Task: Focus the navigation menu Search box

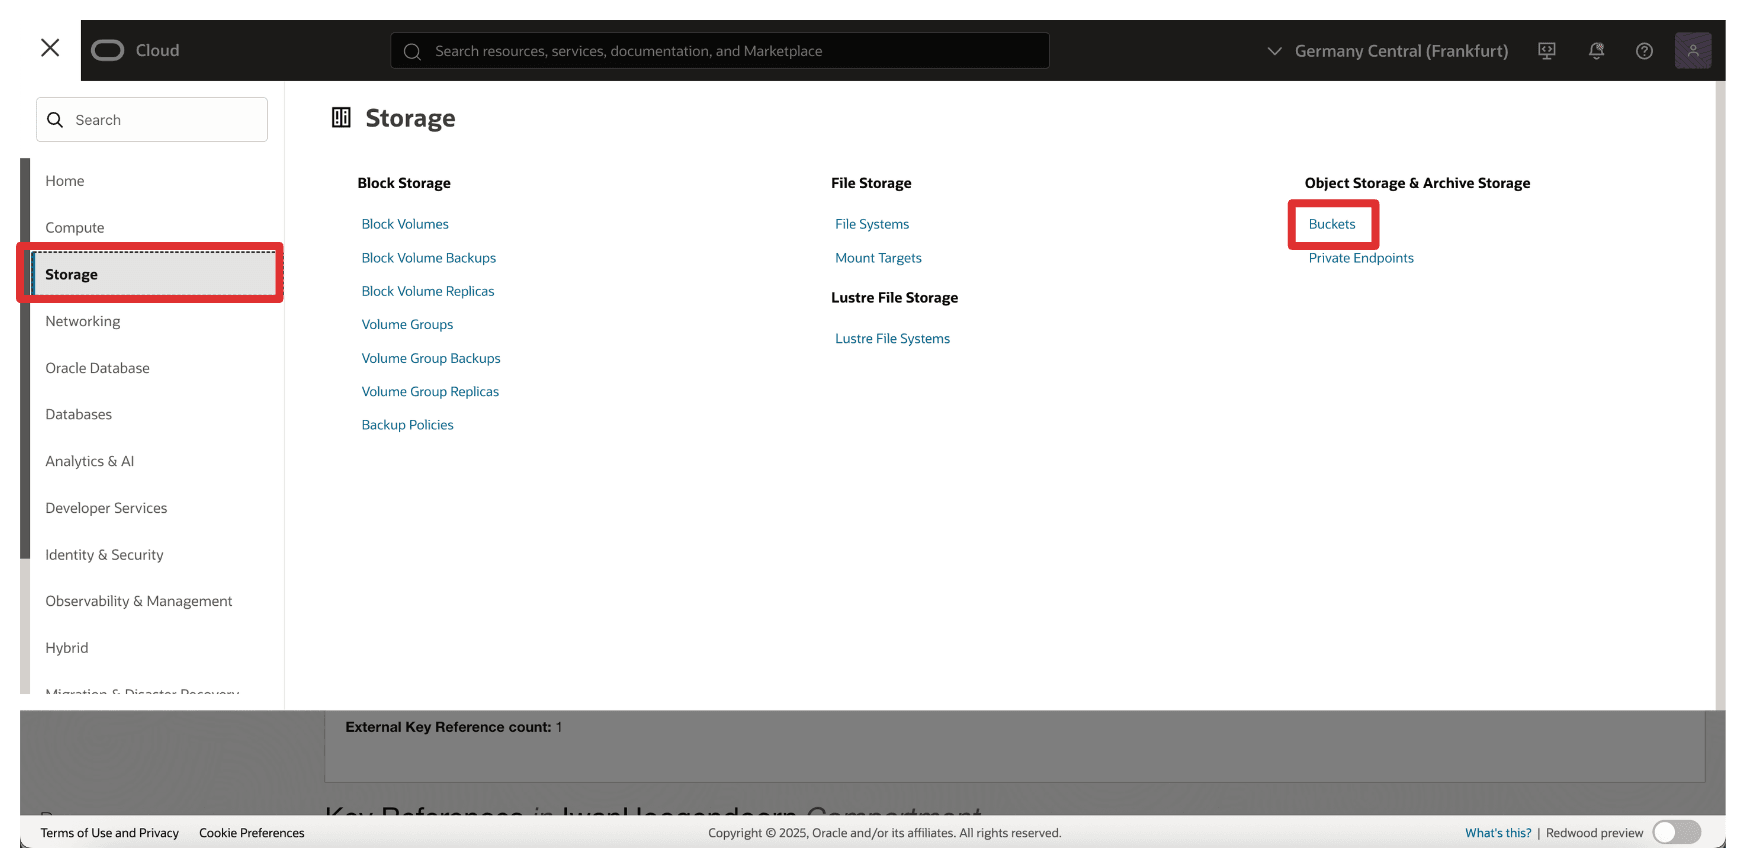Action: pos(152,120)
